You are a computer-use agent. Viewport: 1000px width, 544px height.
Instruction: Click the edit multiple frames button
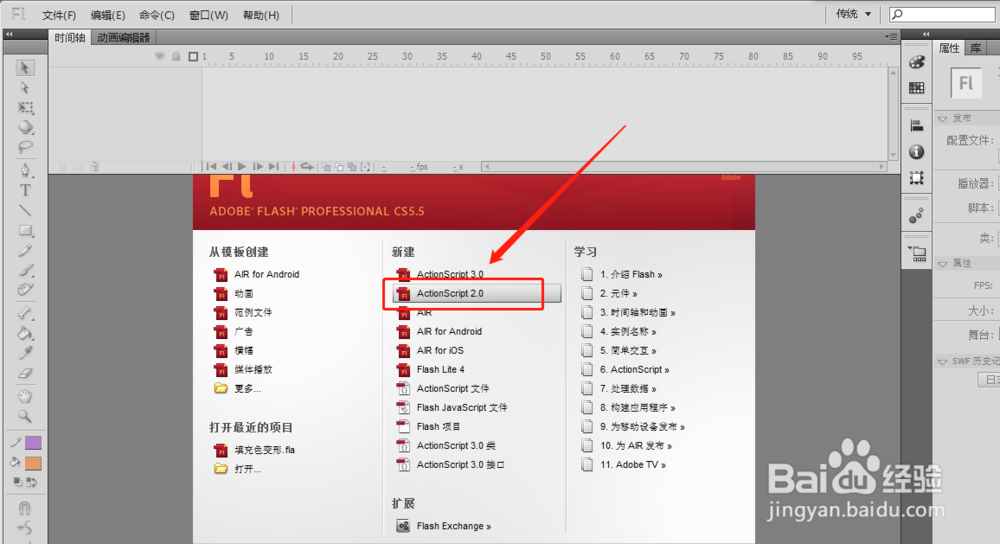[x=352, y=167]
